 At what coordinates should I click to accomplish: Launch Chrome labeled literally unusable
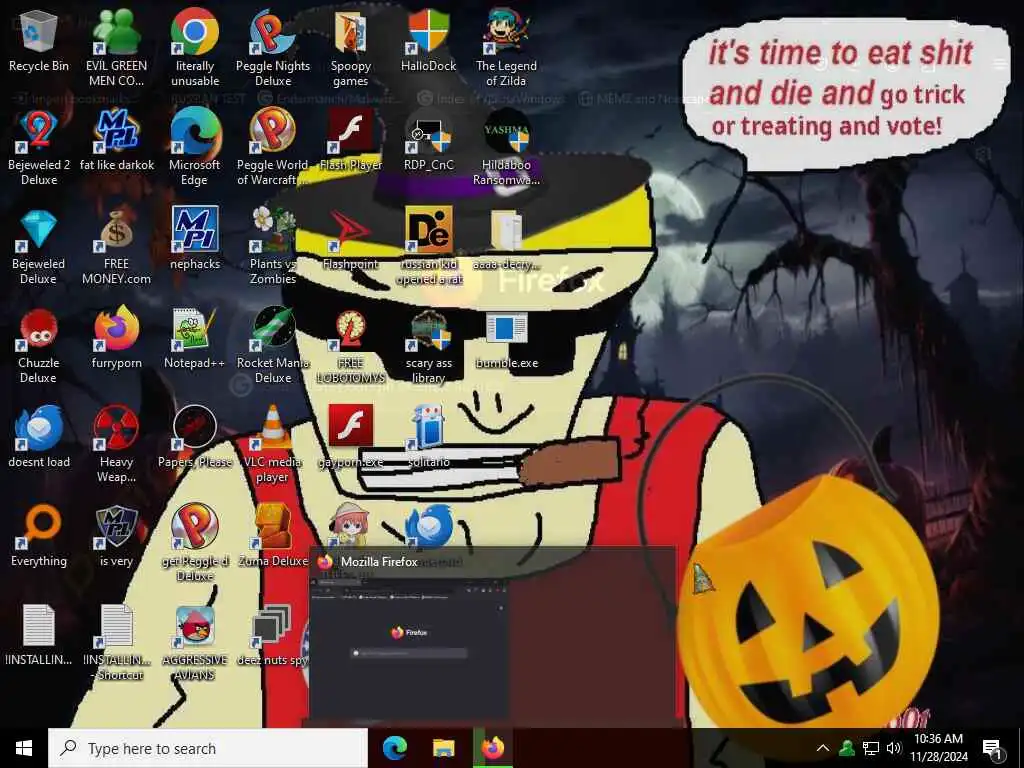195,47
